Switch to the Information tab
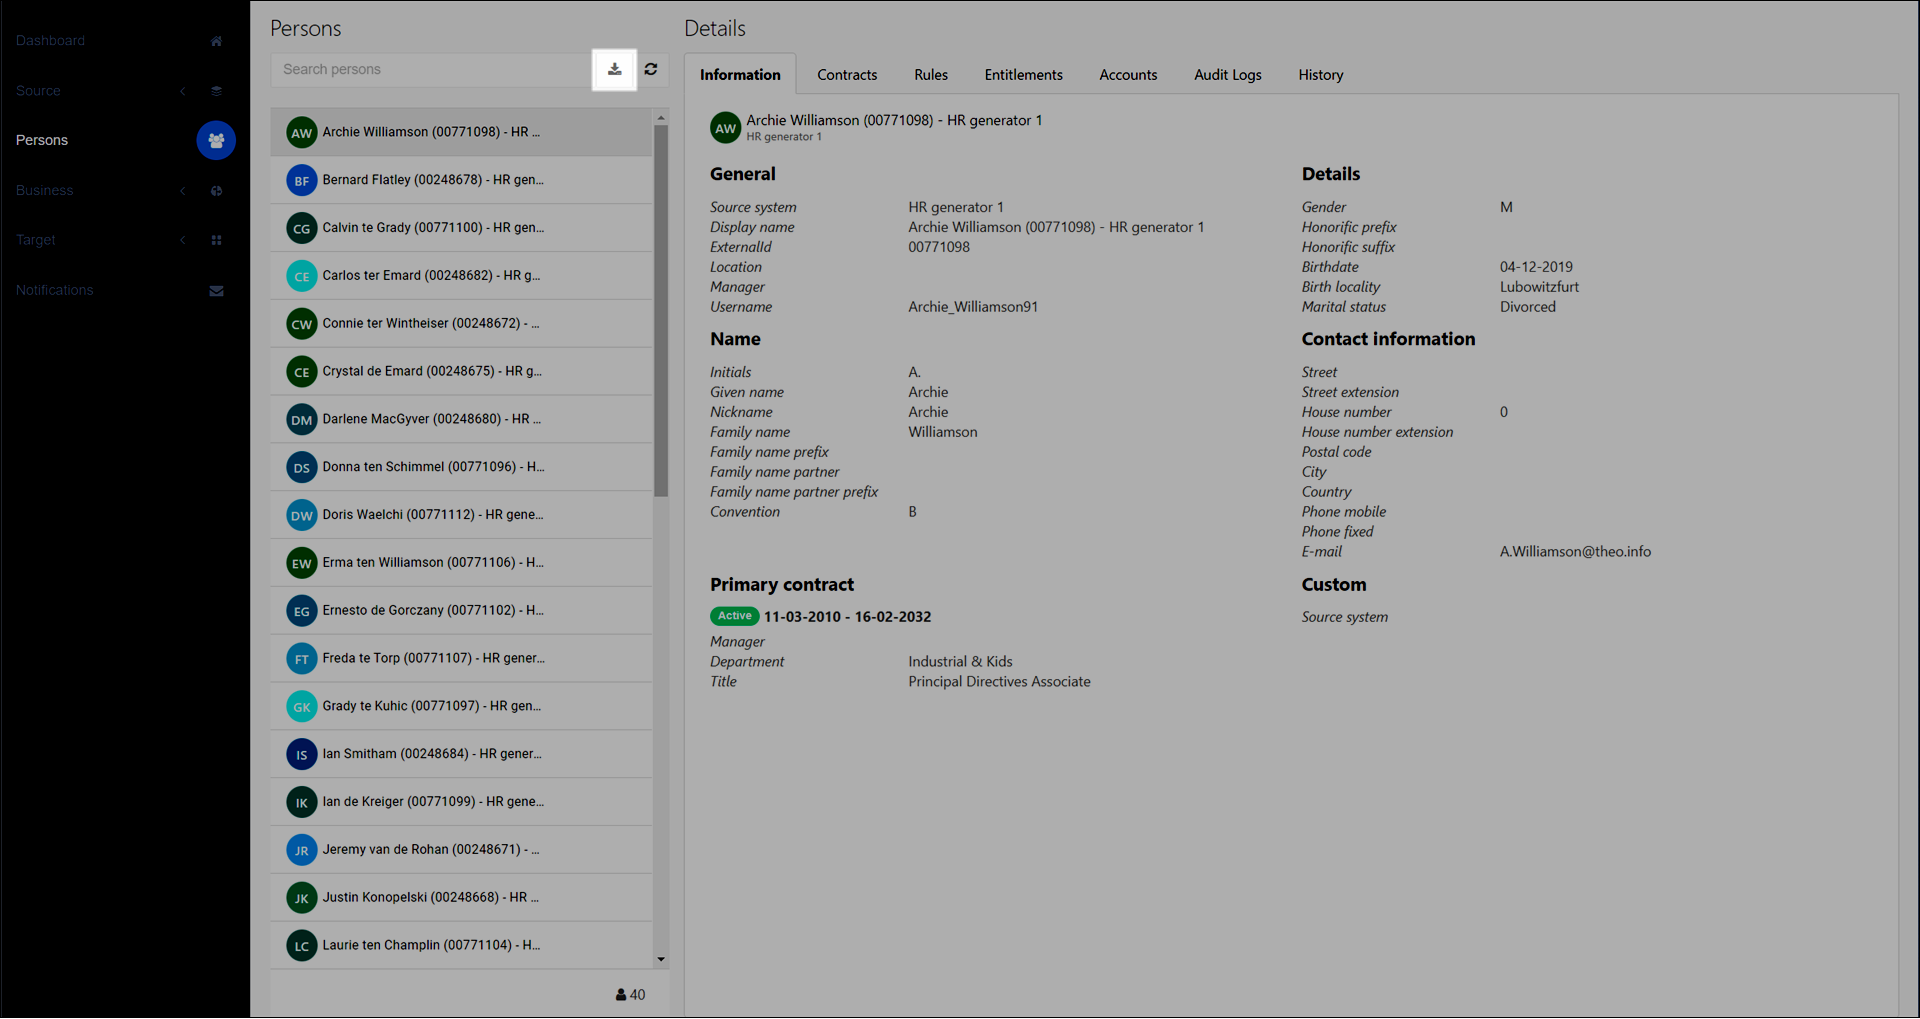Screen dimensions: 1920x1019 point(740,75)
